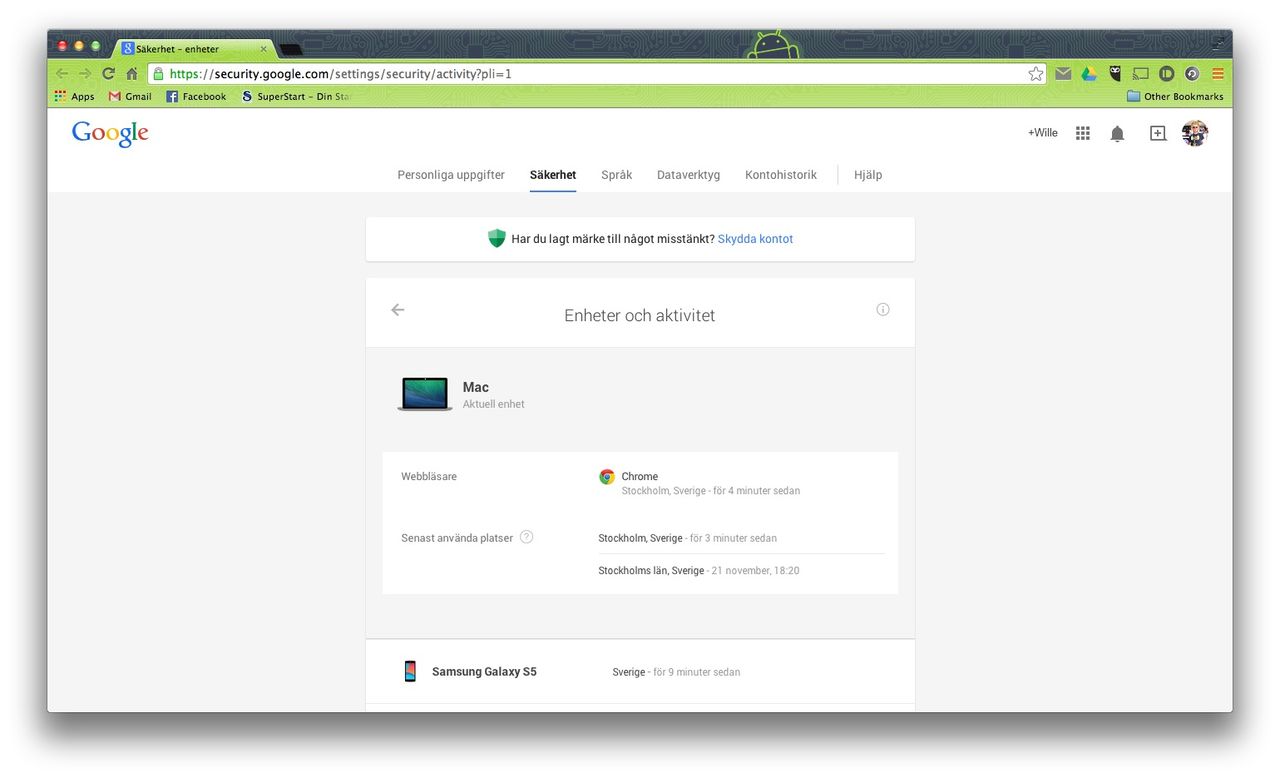This screenshot has height=778, width=1280.
Task: Go to the browser home page icon
Action: point(131,74)
